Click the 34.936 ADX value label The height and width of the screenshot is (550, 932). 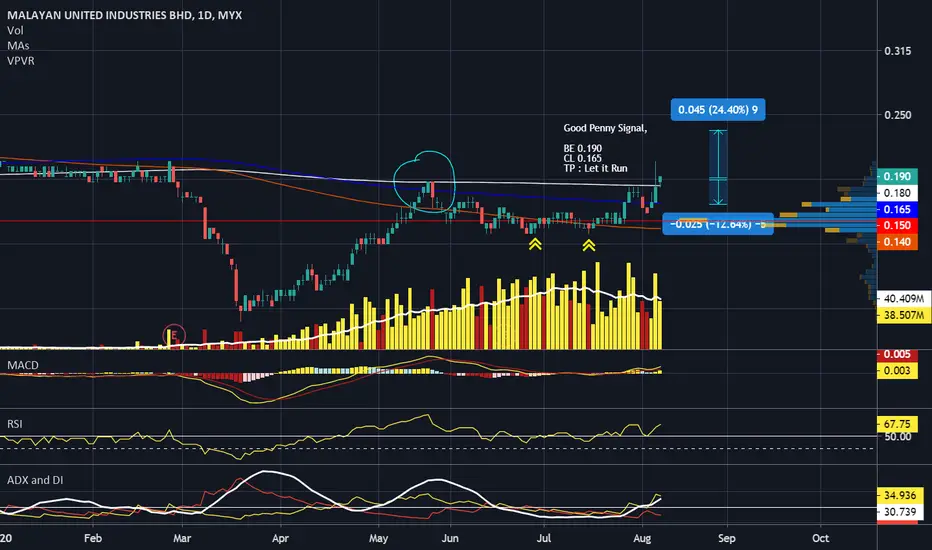tap(900, 495)
